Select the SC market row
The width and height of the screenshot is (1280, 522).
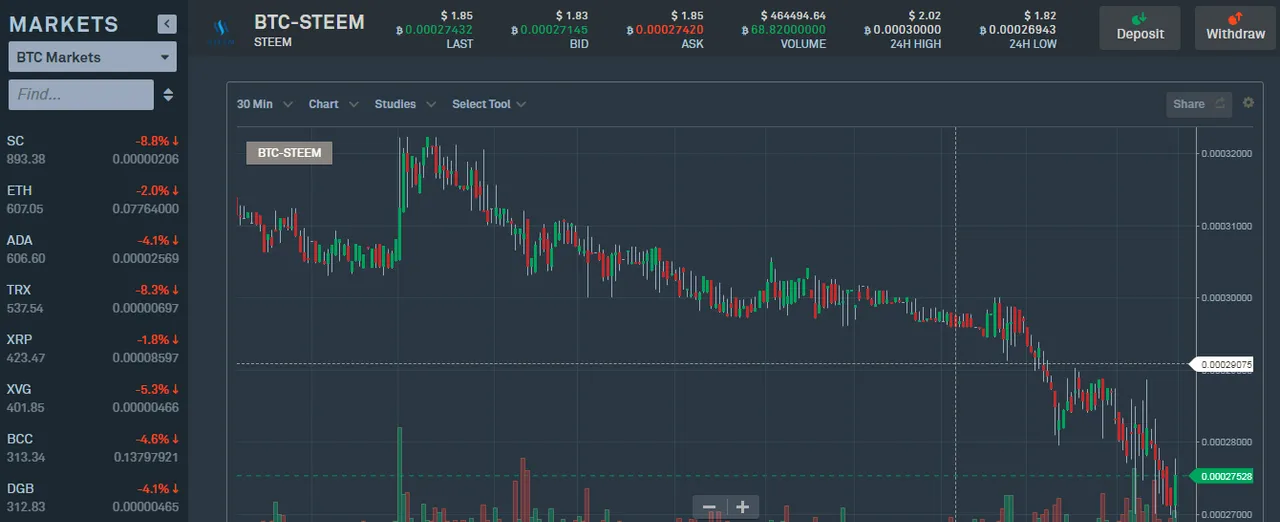tap(93, 150)
